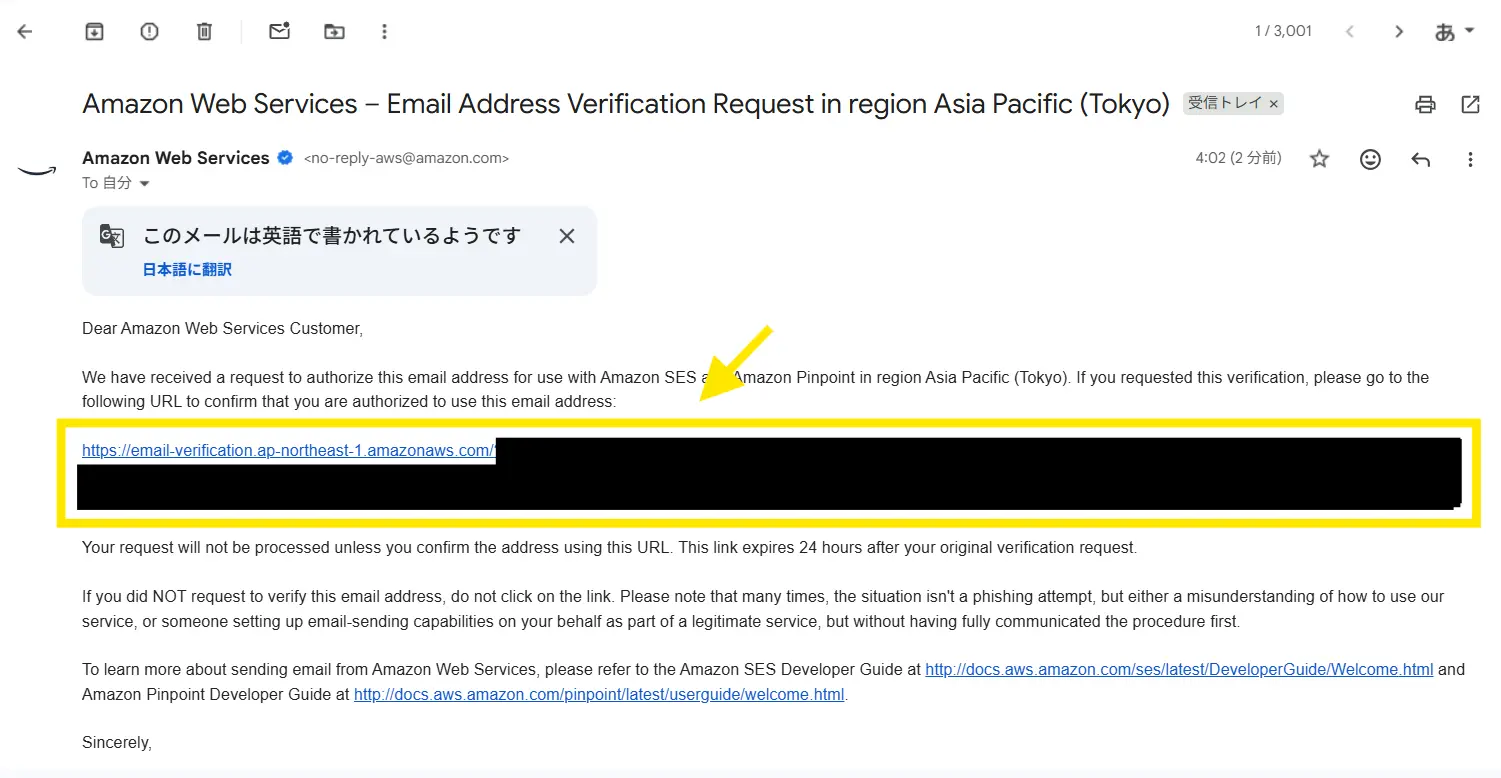Report this email as spam

[x=149, y=32]
